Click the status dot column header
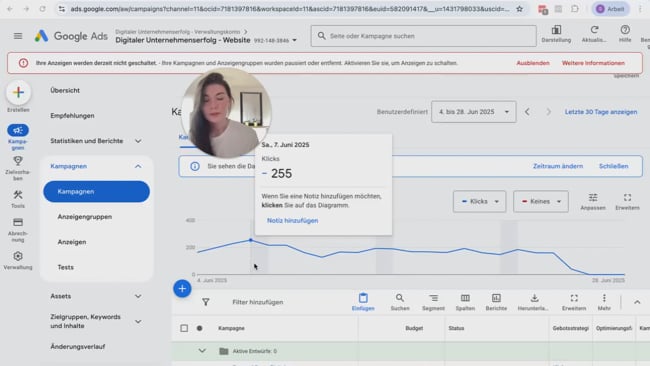This screenshot has width=650, height=366. pos(199,328)
